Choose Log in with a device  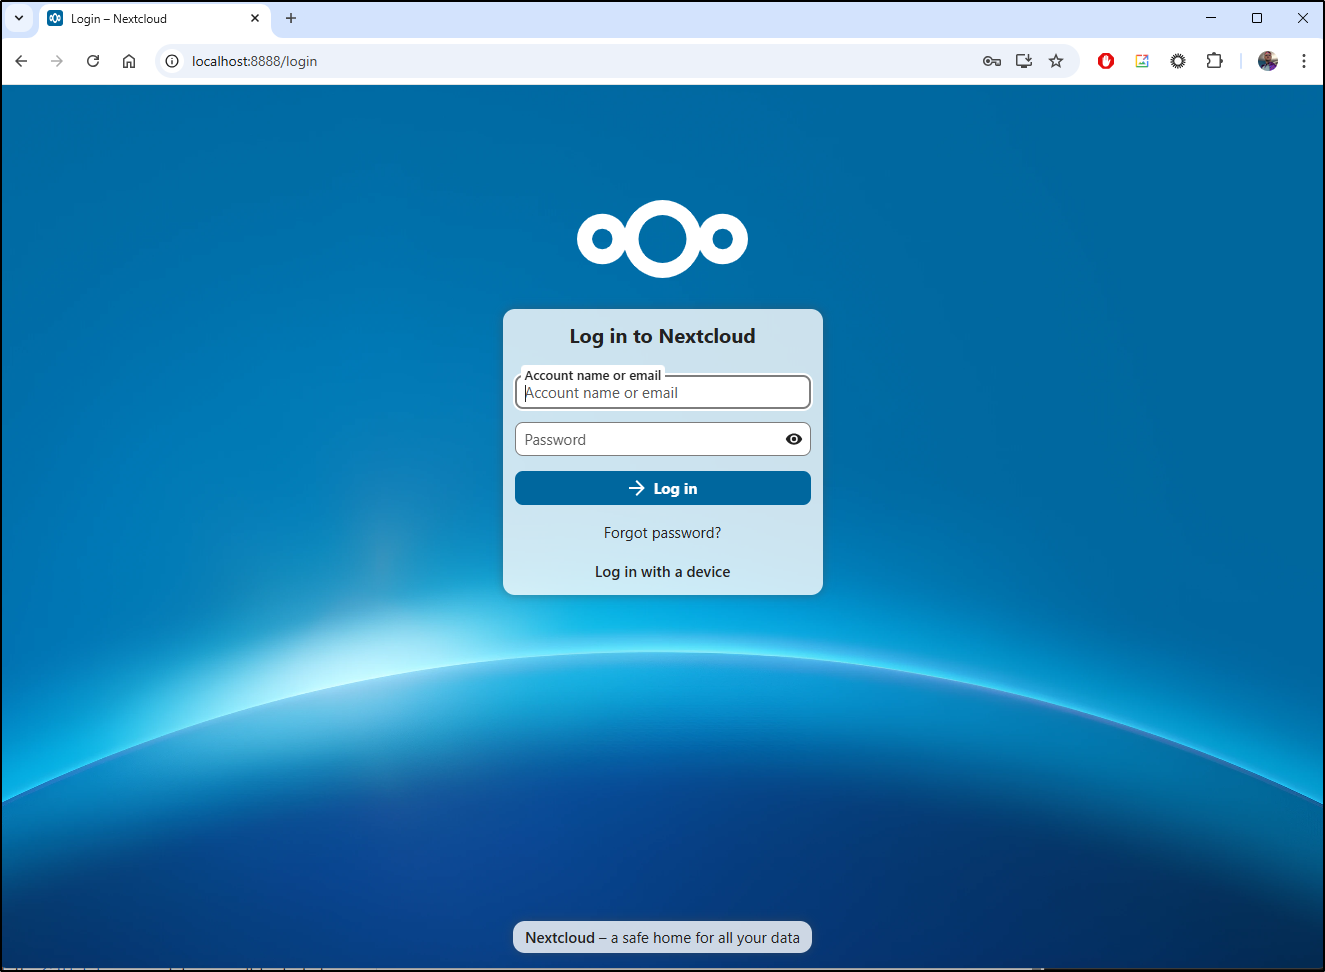(662, 572)
